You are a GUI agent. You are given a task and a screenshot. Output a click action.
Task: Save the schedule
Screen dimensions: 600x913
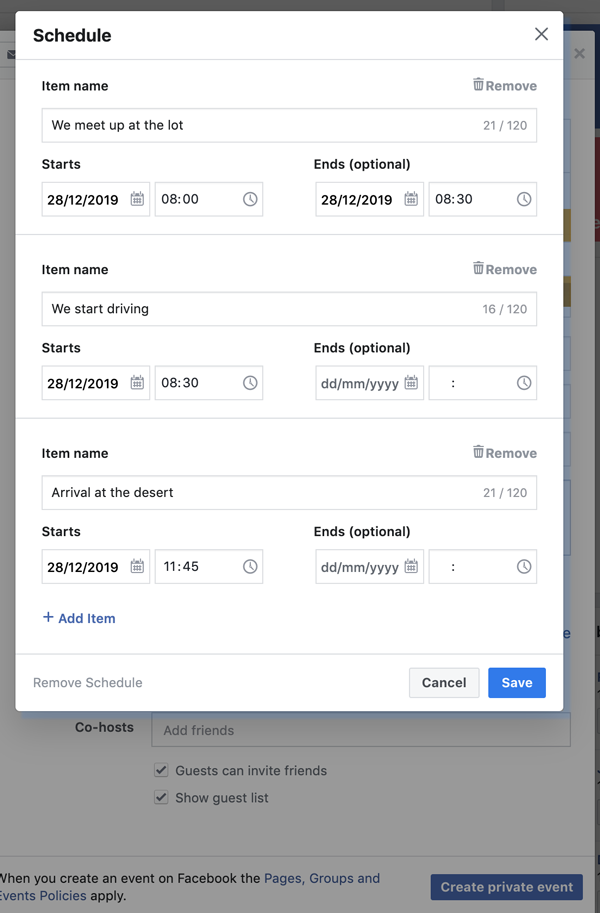point(517,682)
